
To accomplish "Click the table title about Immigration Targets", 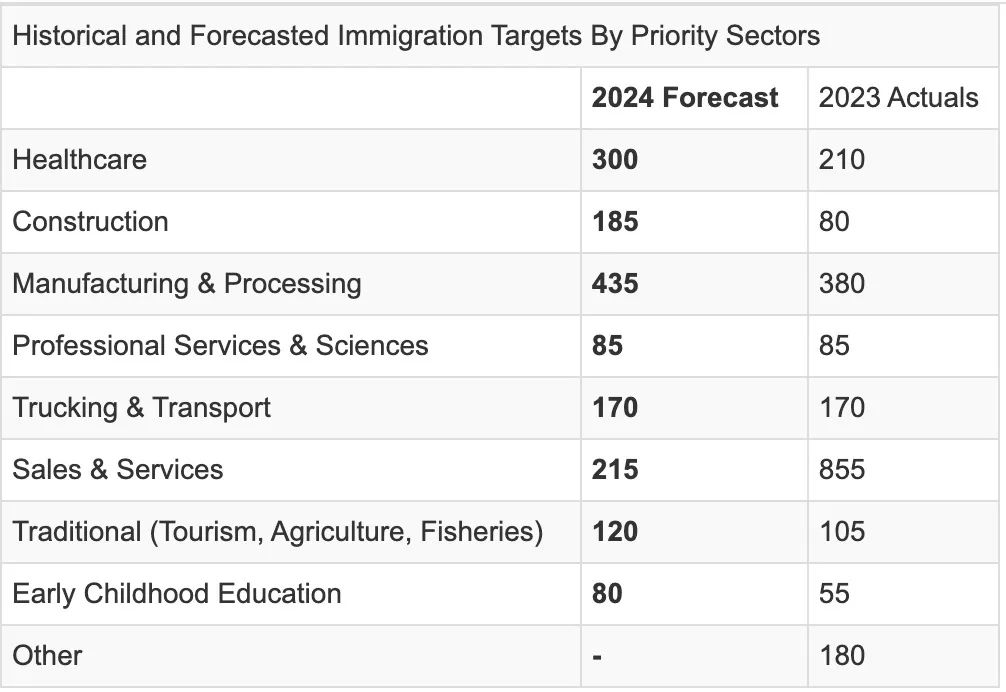I will pos(416,36).
